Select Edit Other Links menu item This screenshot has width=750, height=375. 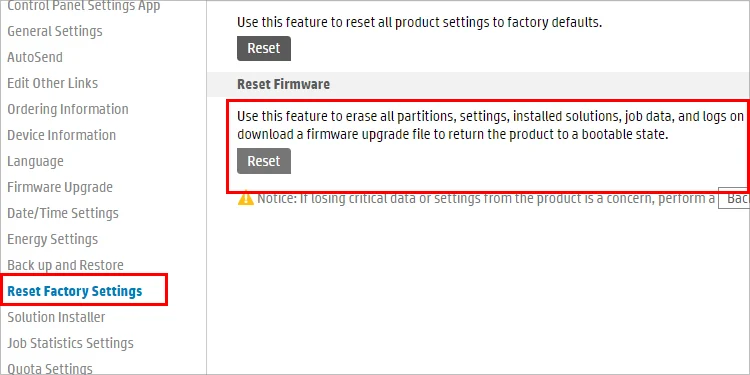[53, 83]
